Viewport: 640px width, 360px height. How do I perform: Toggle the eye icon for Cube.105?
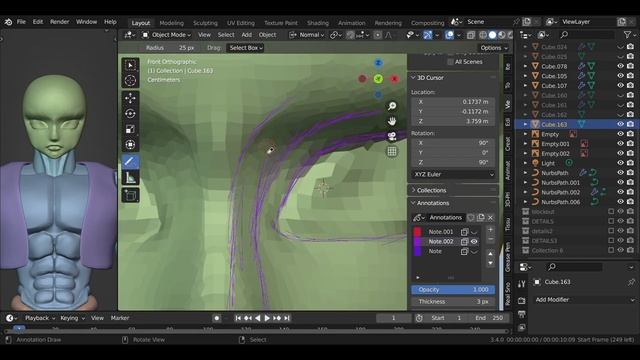(620, 76)
